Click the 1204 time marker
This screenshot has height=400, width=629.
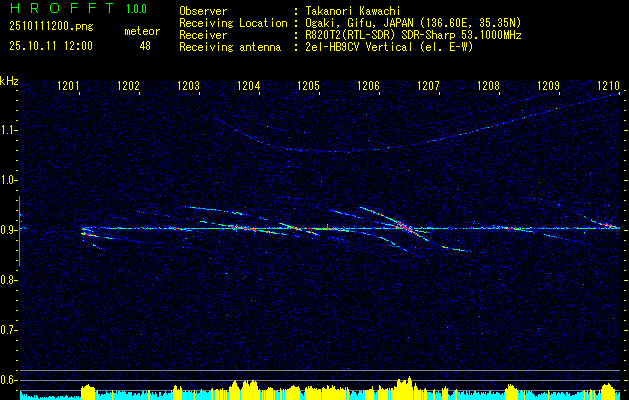[249, 85]
